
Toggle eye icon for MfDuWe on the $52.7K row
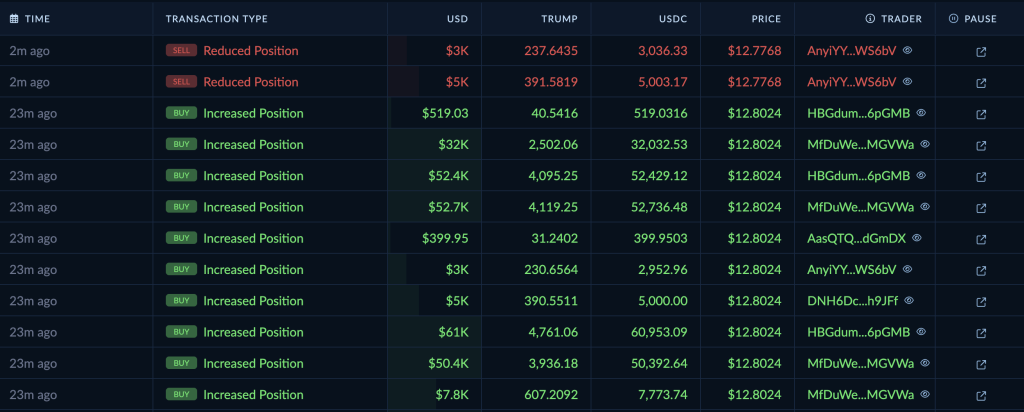(925, 206)
